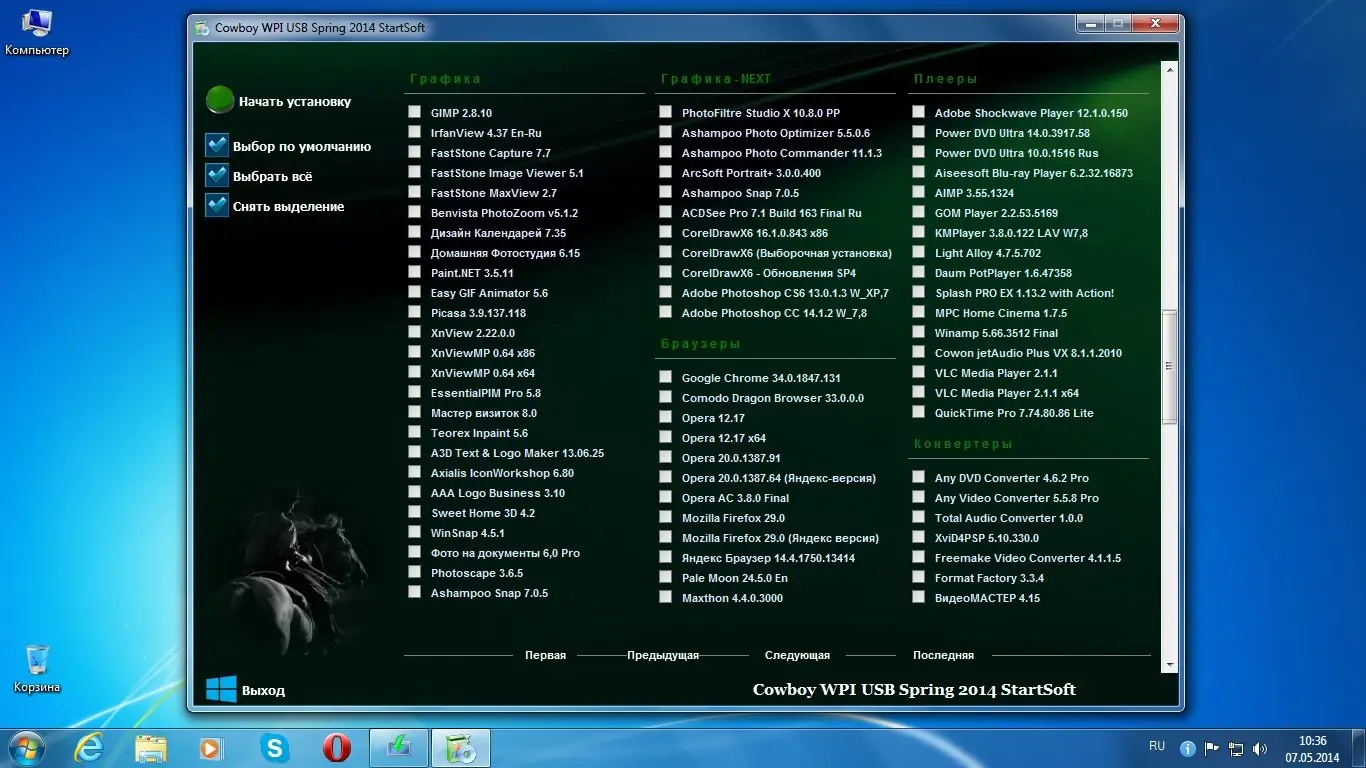Click the Домашняя Фотостудия 6.15 label
Screen dimensions: 1366x768
505,253
